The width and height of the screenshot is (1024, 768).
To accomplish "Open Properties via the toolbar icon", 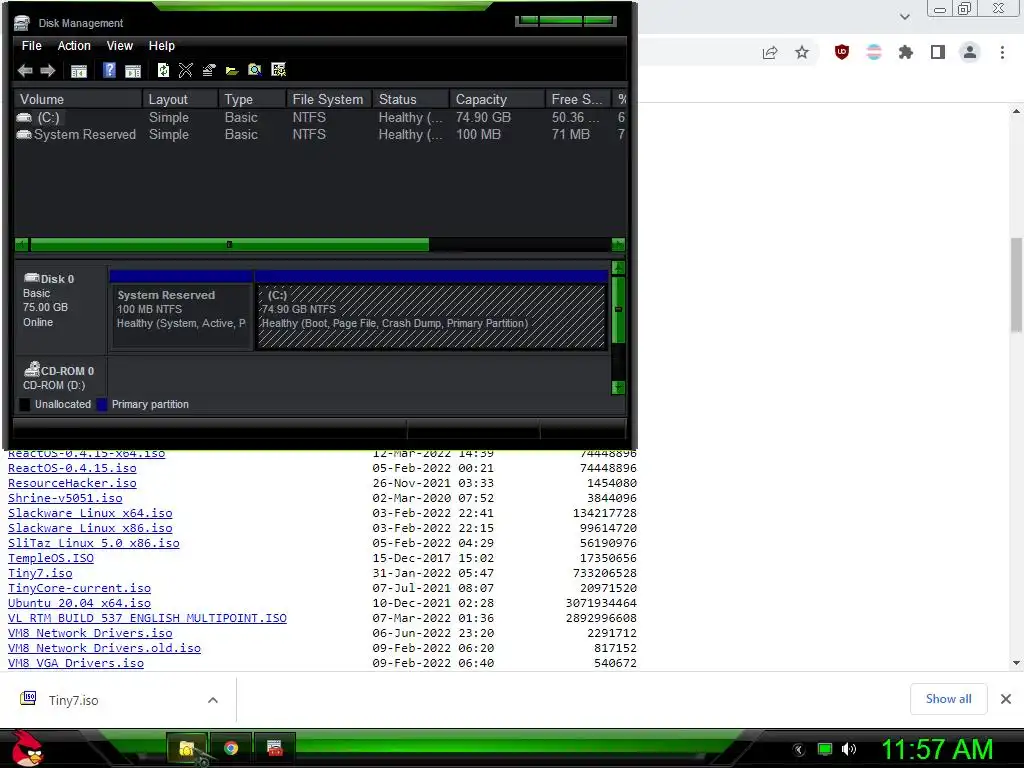I will pos(209,70).
